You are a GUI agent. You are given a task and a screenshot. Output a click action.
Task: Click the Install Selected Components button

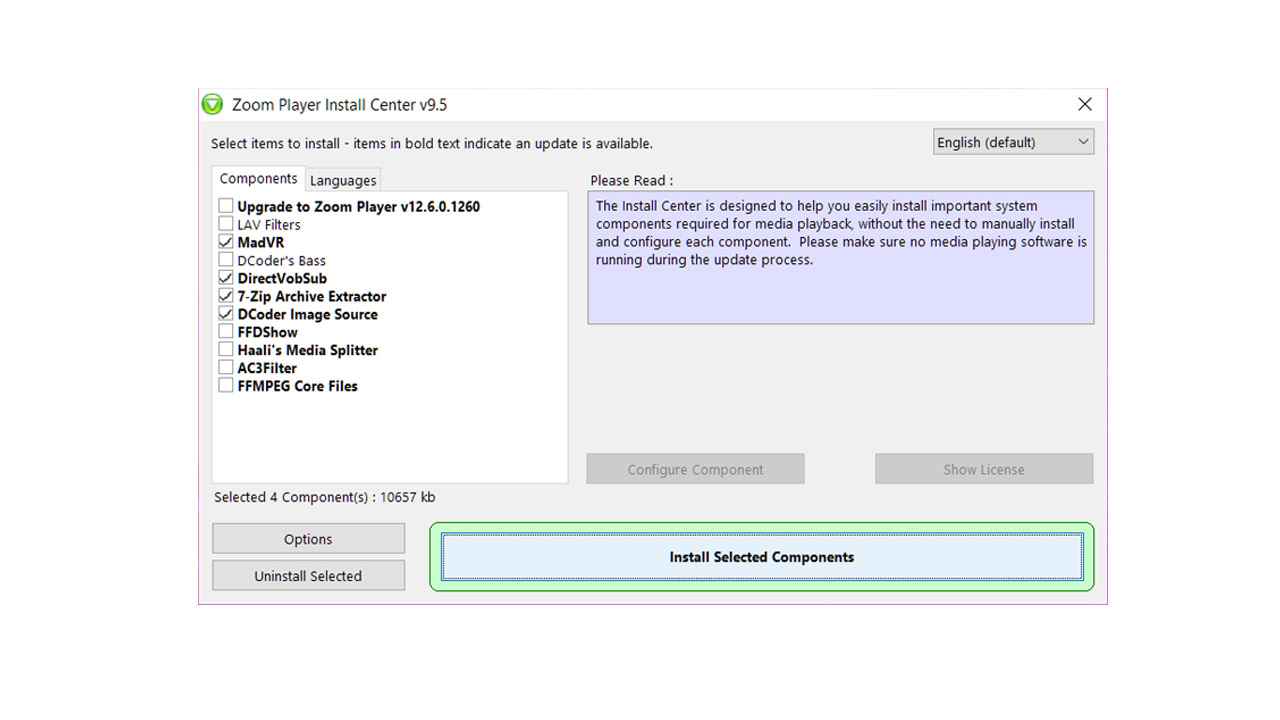(762, 557)
